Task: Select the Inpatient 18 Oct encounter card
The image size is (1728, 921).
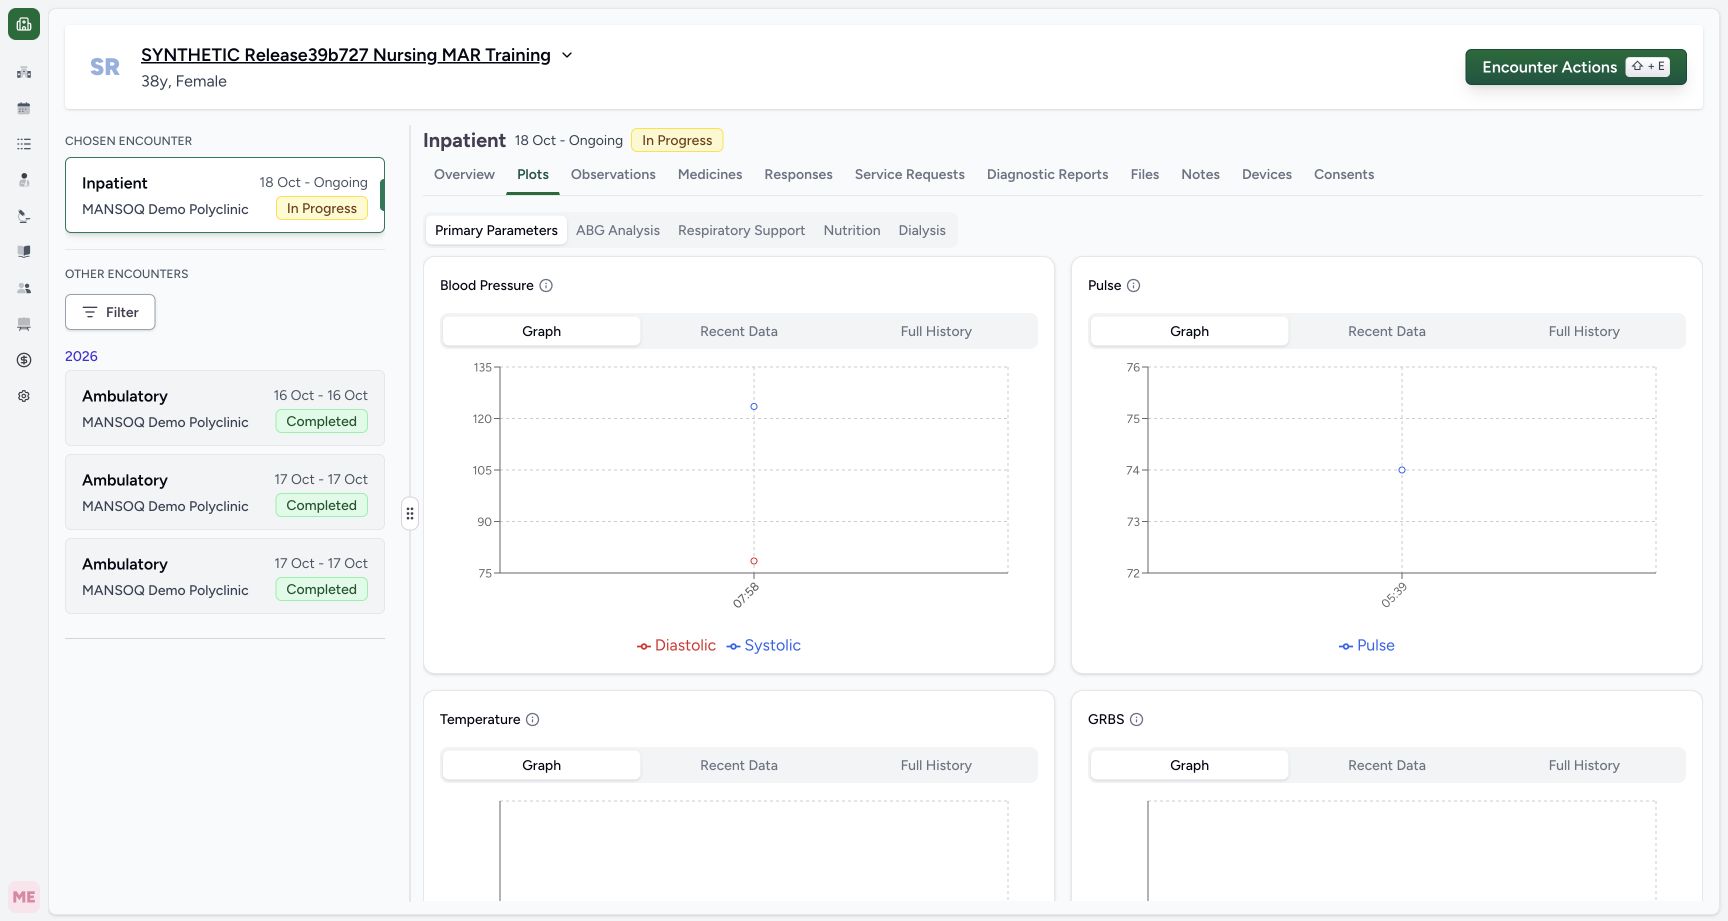Action: 225,195
